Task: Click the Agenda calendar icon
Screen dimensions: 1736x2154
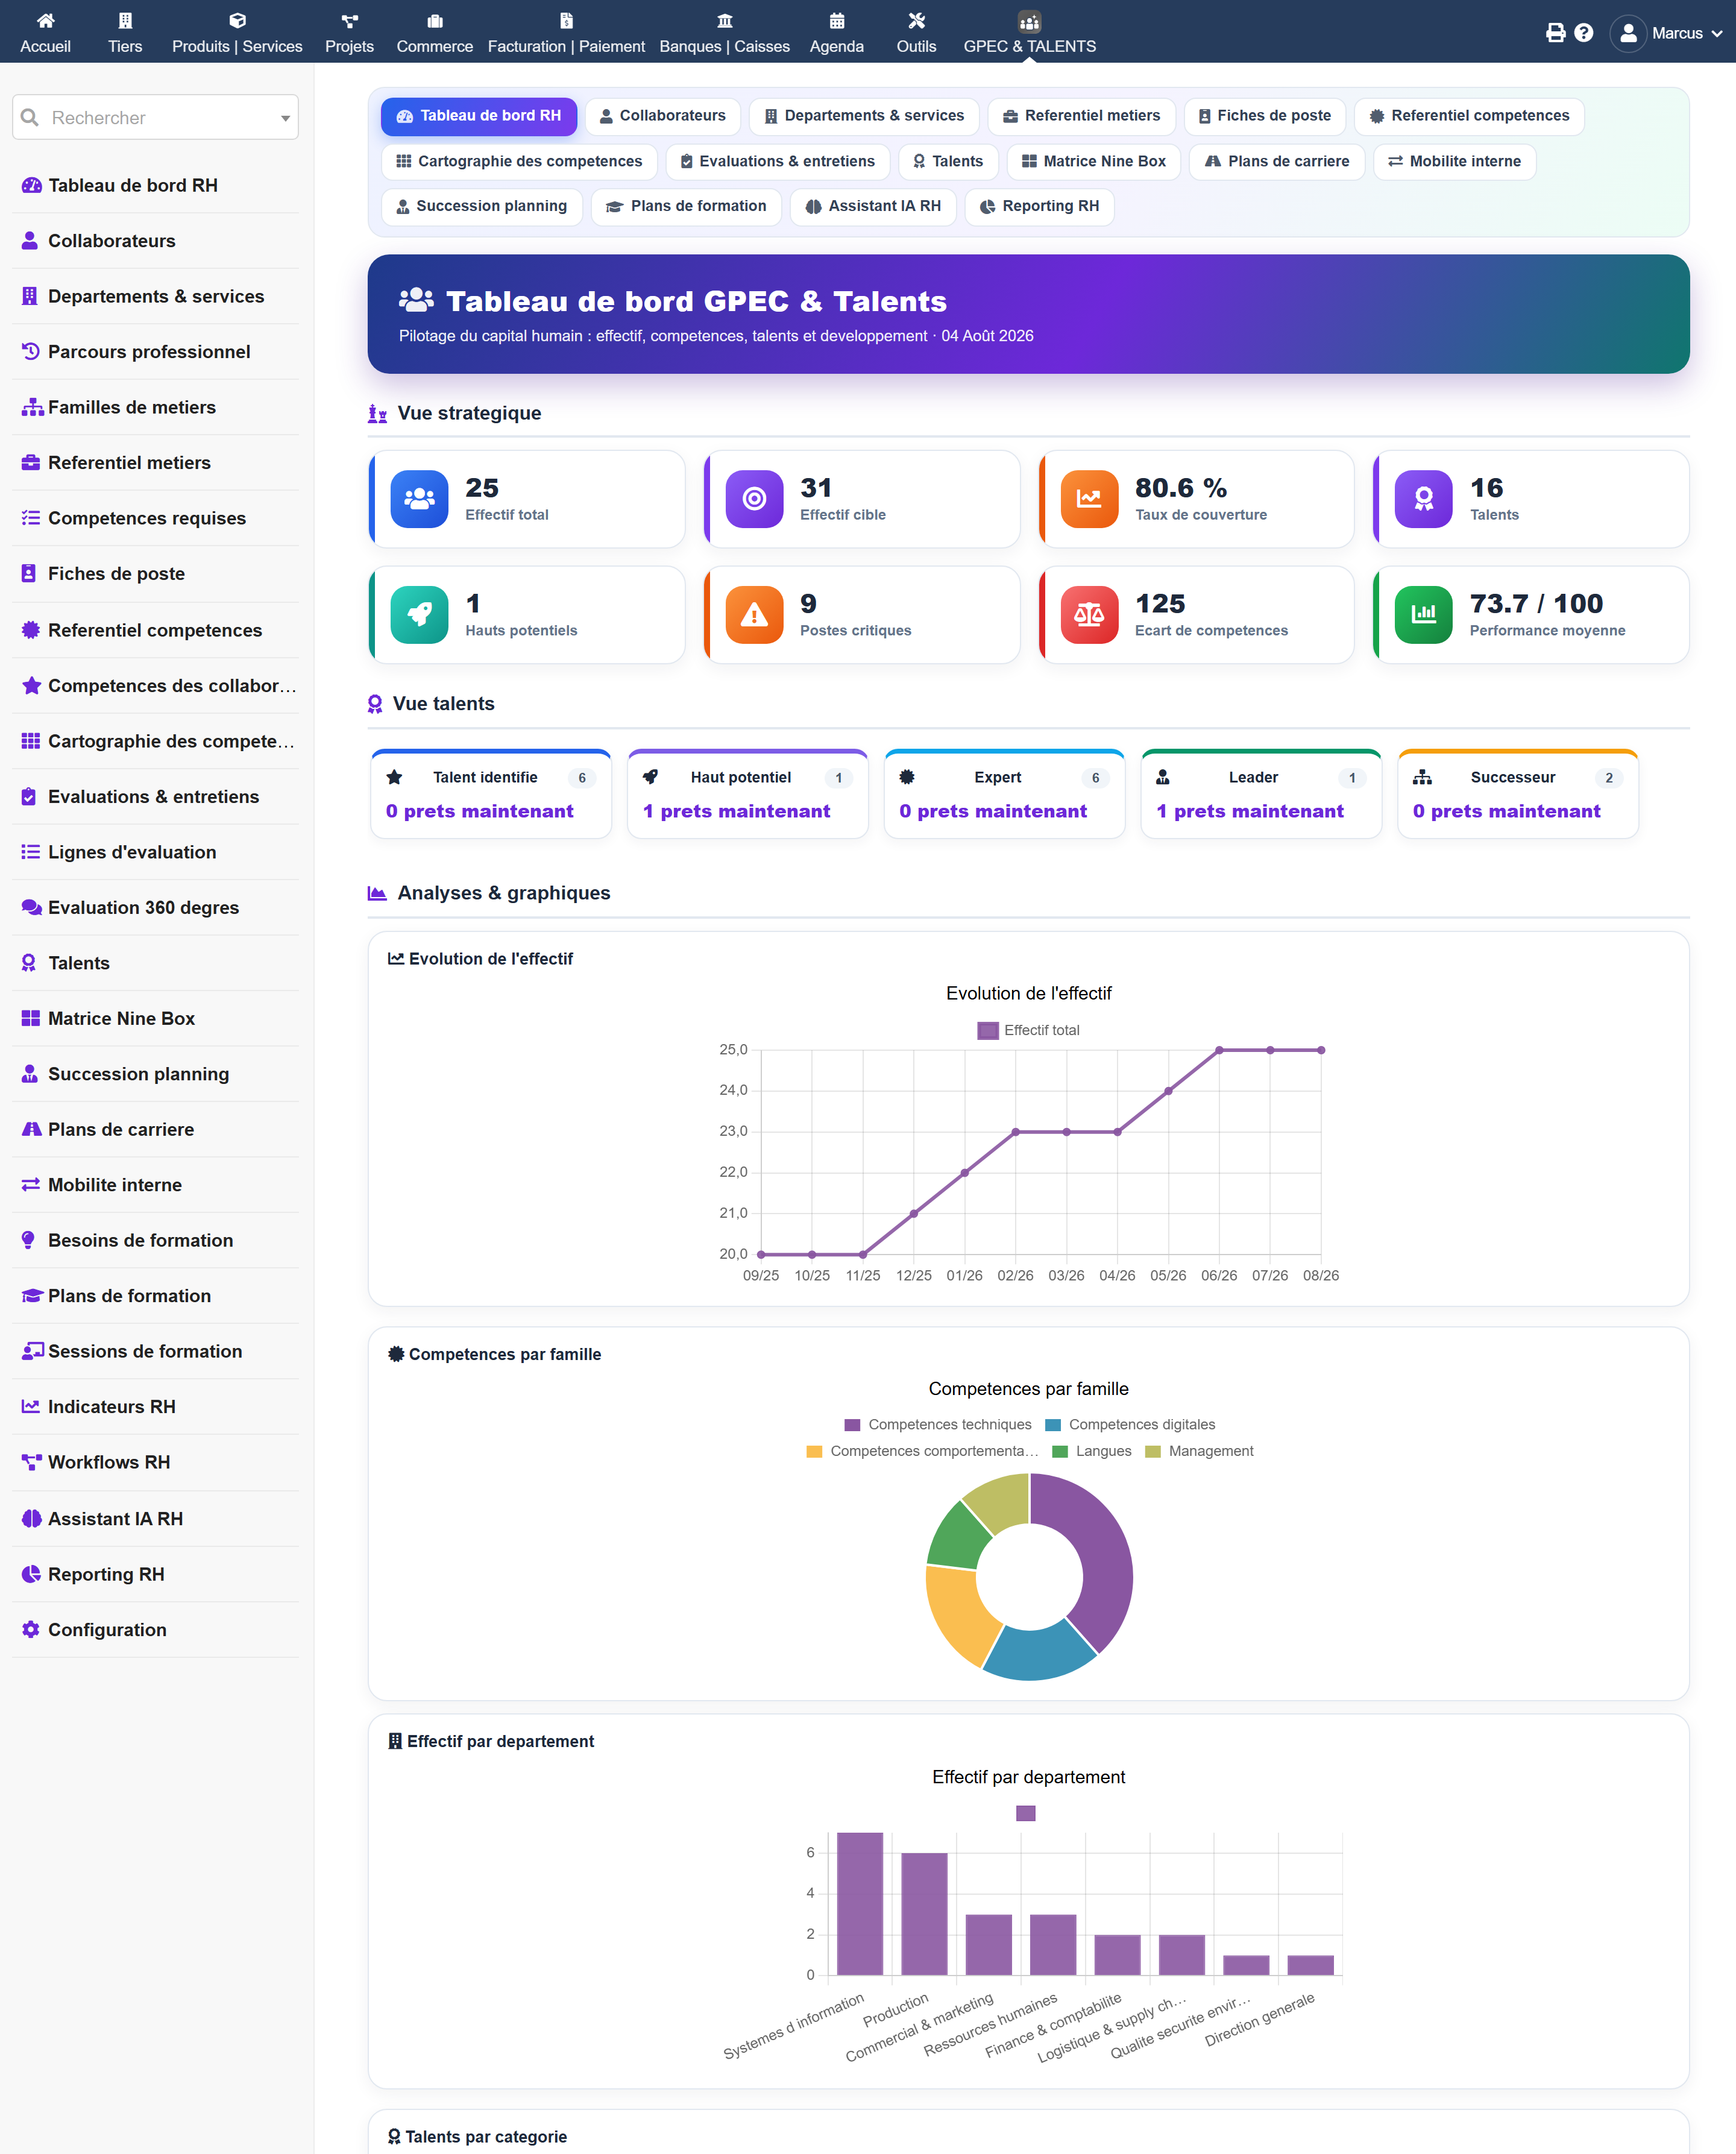Action: (837, 21)
